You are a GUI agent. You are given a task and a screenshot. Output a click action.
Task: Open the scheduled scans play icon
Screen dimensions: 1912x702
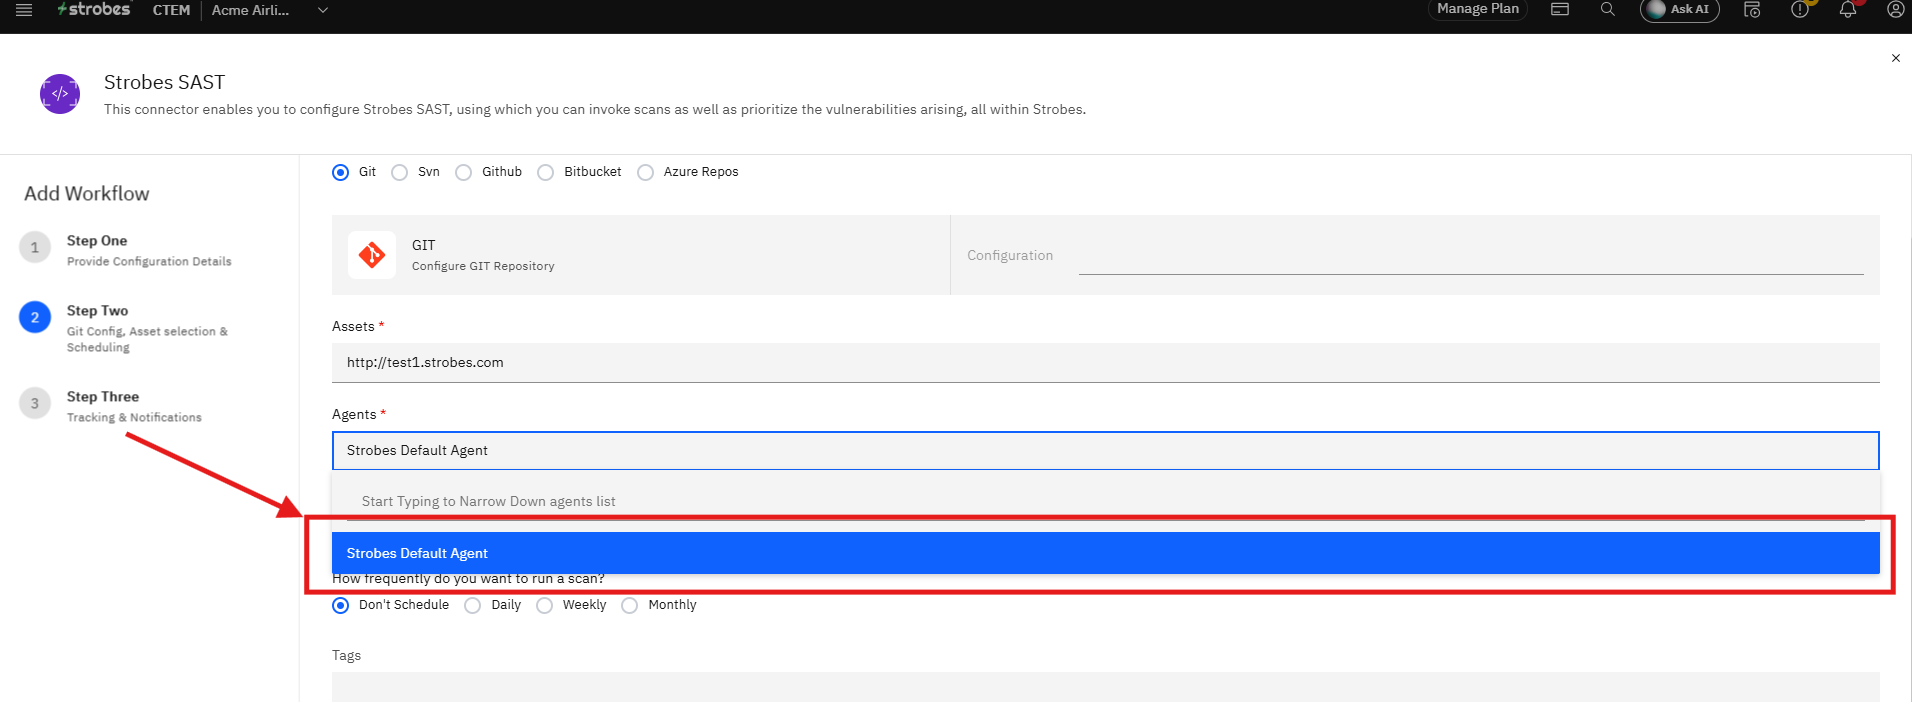(1752, 9)
